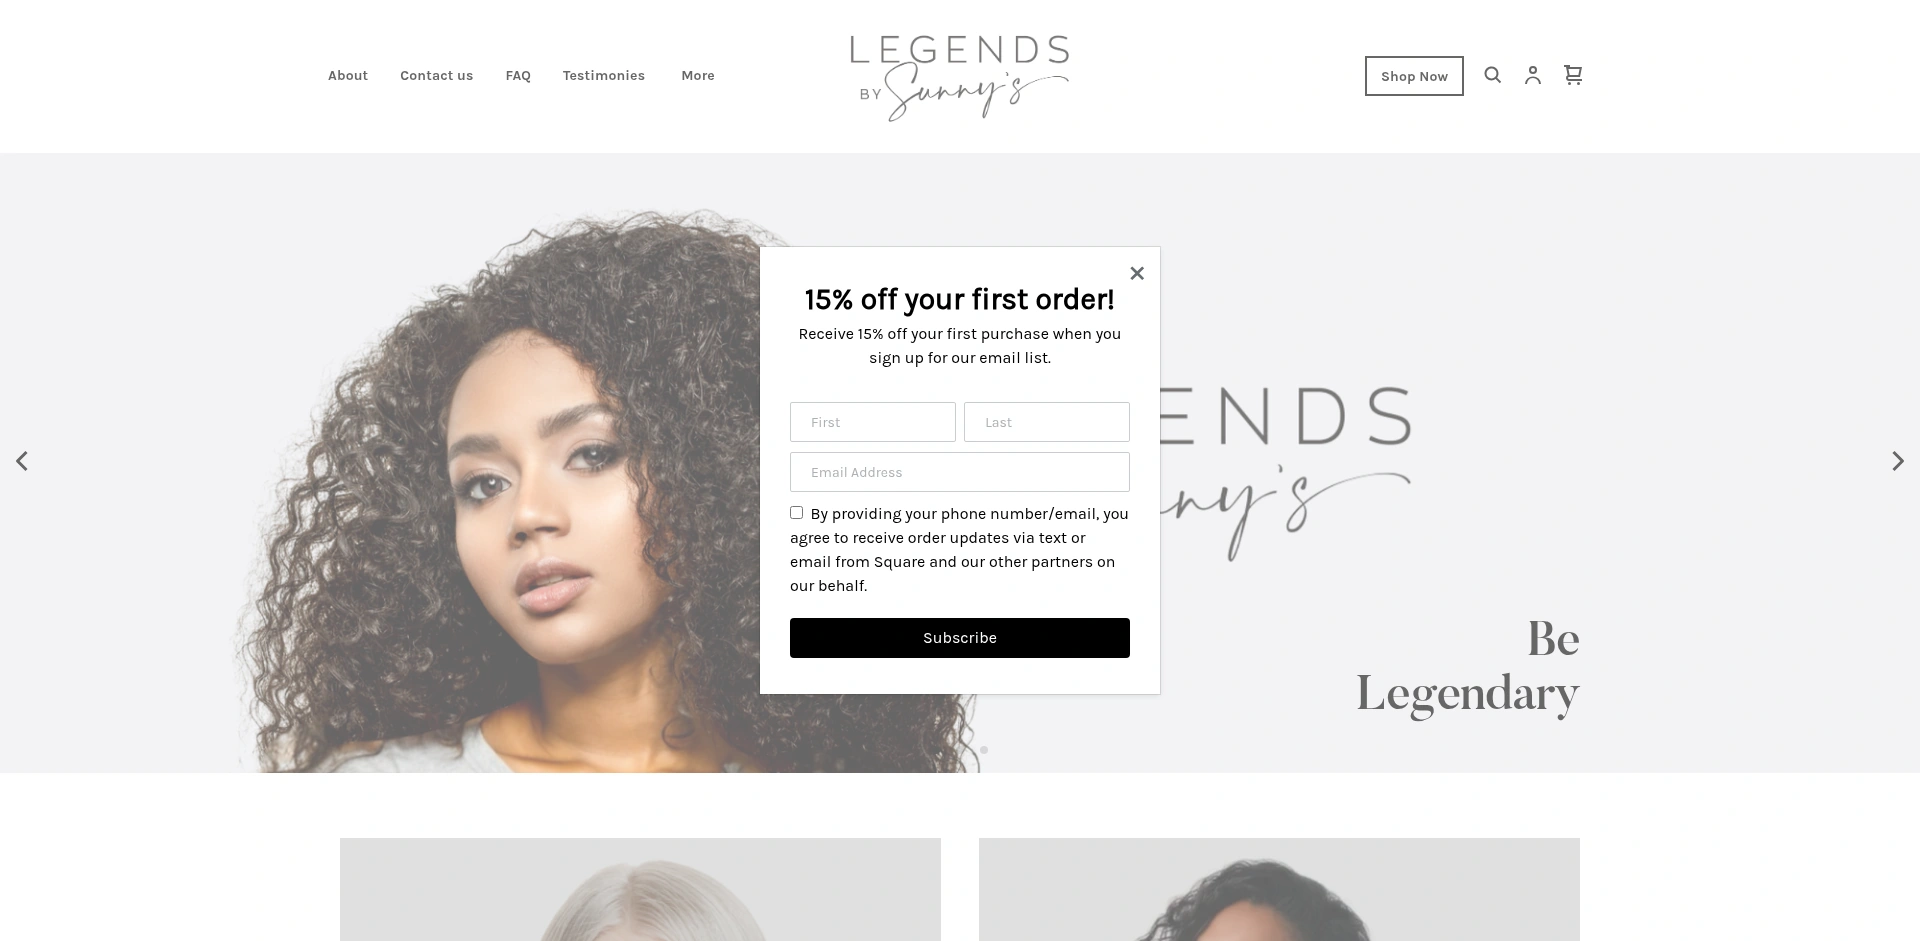Click the black Subscribe button
This screenshot has width=1920, height=941.
[960, 638]
